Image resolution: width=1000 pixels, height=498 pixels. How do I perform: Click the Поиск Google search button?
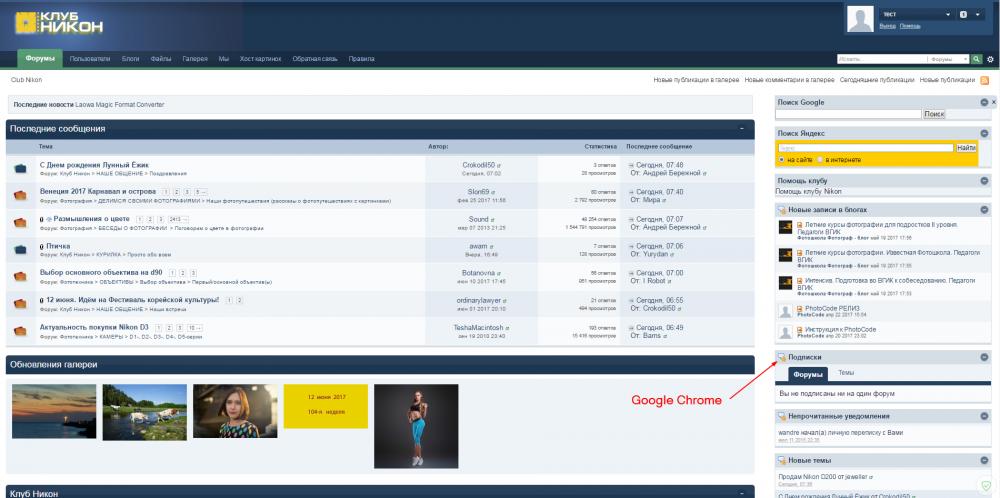coord(934,114)
